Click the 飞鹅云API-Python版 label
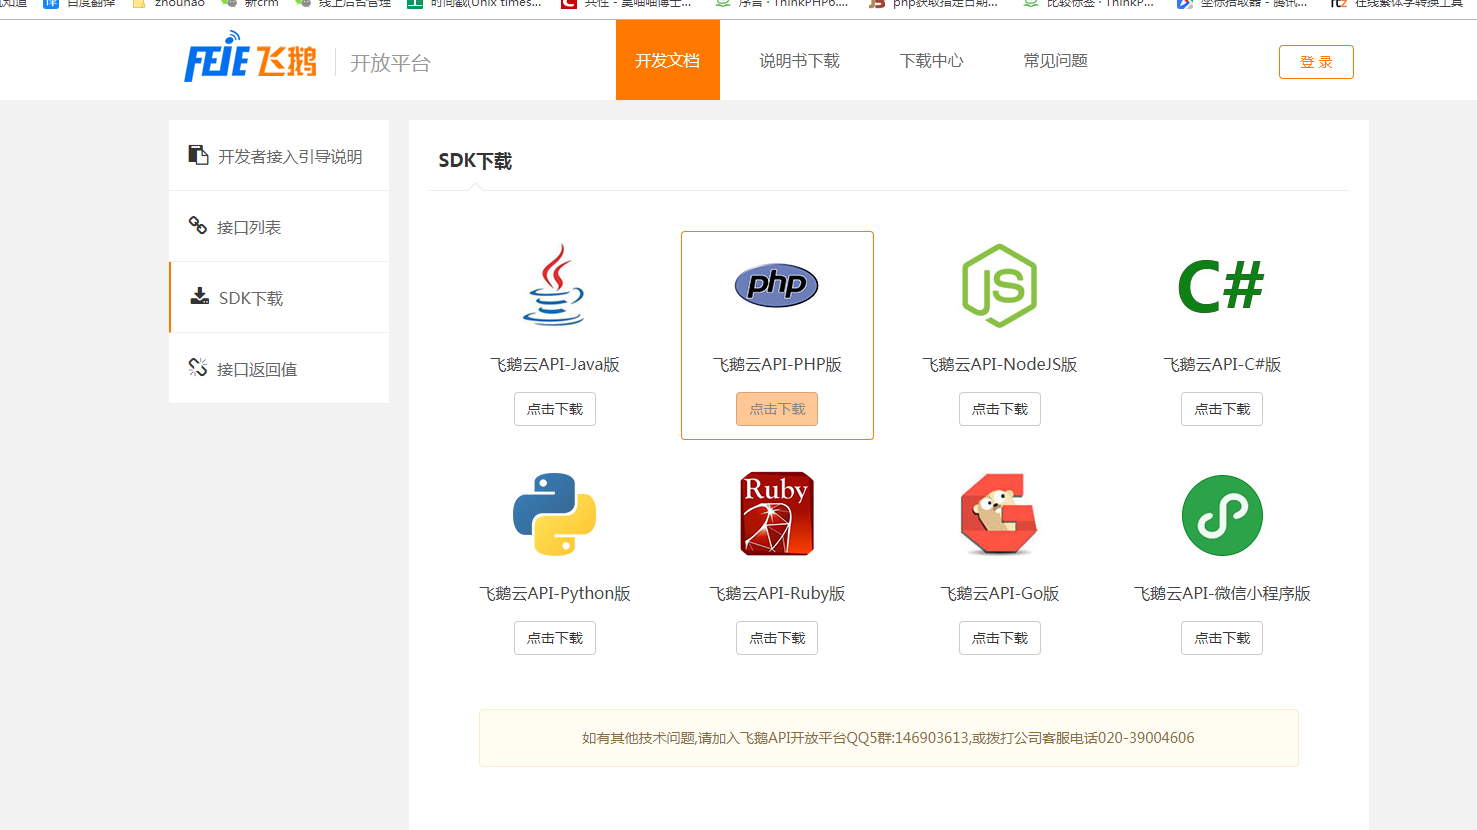Viewport: 1477px width, 830px height. click(555, 593)
